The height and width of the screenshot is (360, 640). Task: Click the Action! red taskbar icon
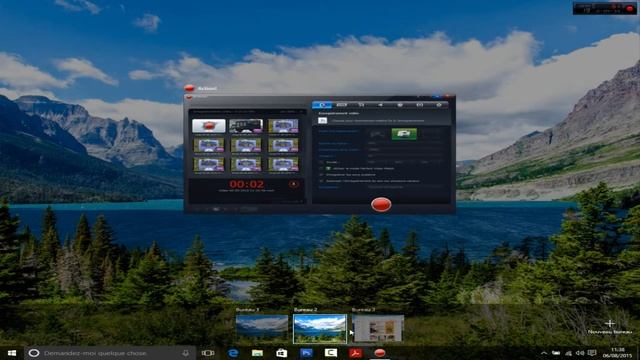coord(380,353)
